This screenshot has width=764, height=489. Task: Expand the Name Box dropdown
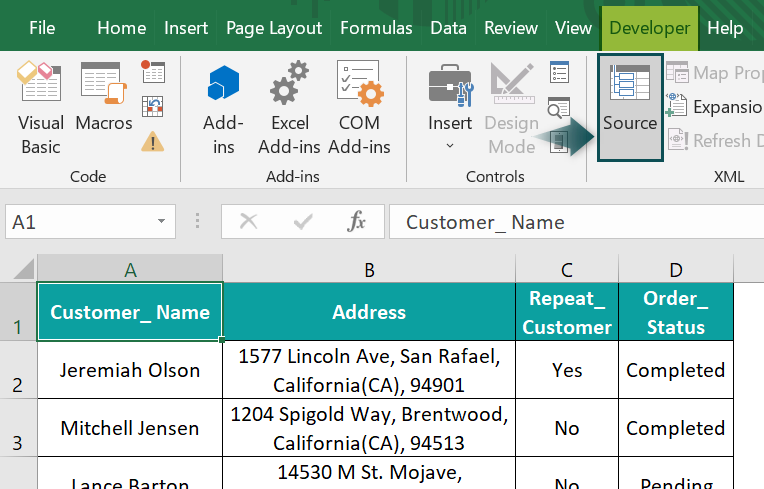(x=161, y=222)
